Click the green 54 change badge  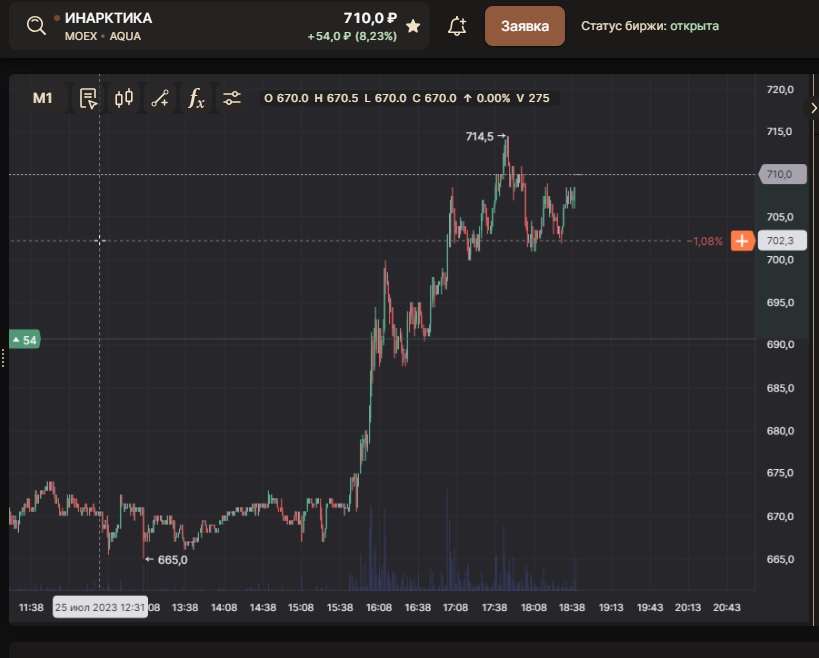tap(25, 340)
